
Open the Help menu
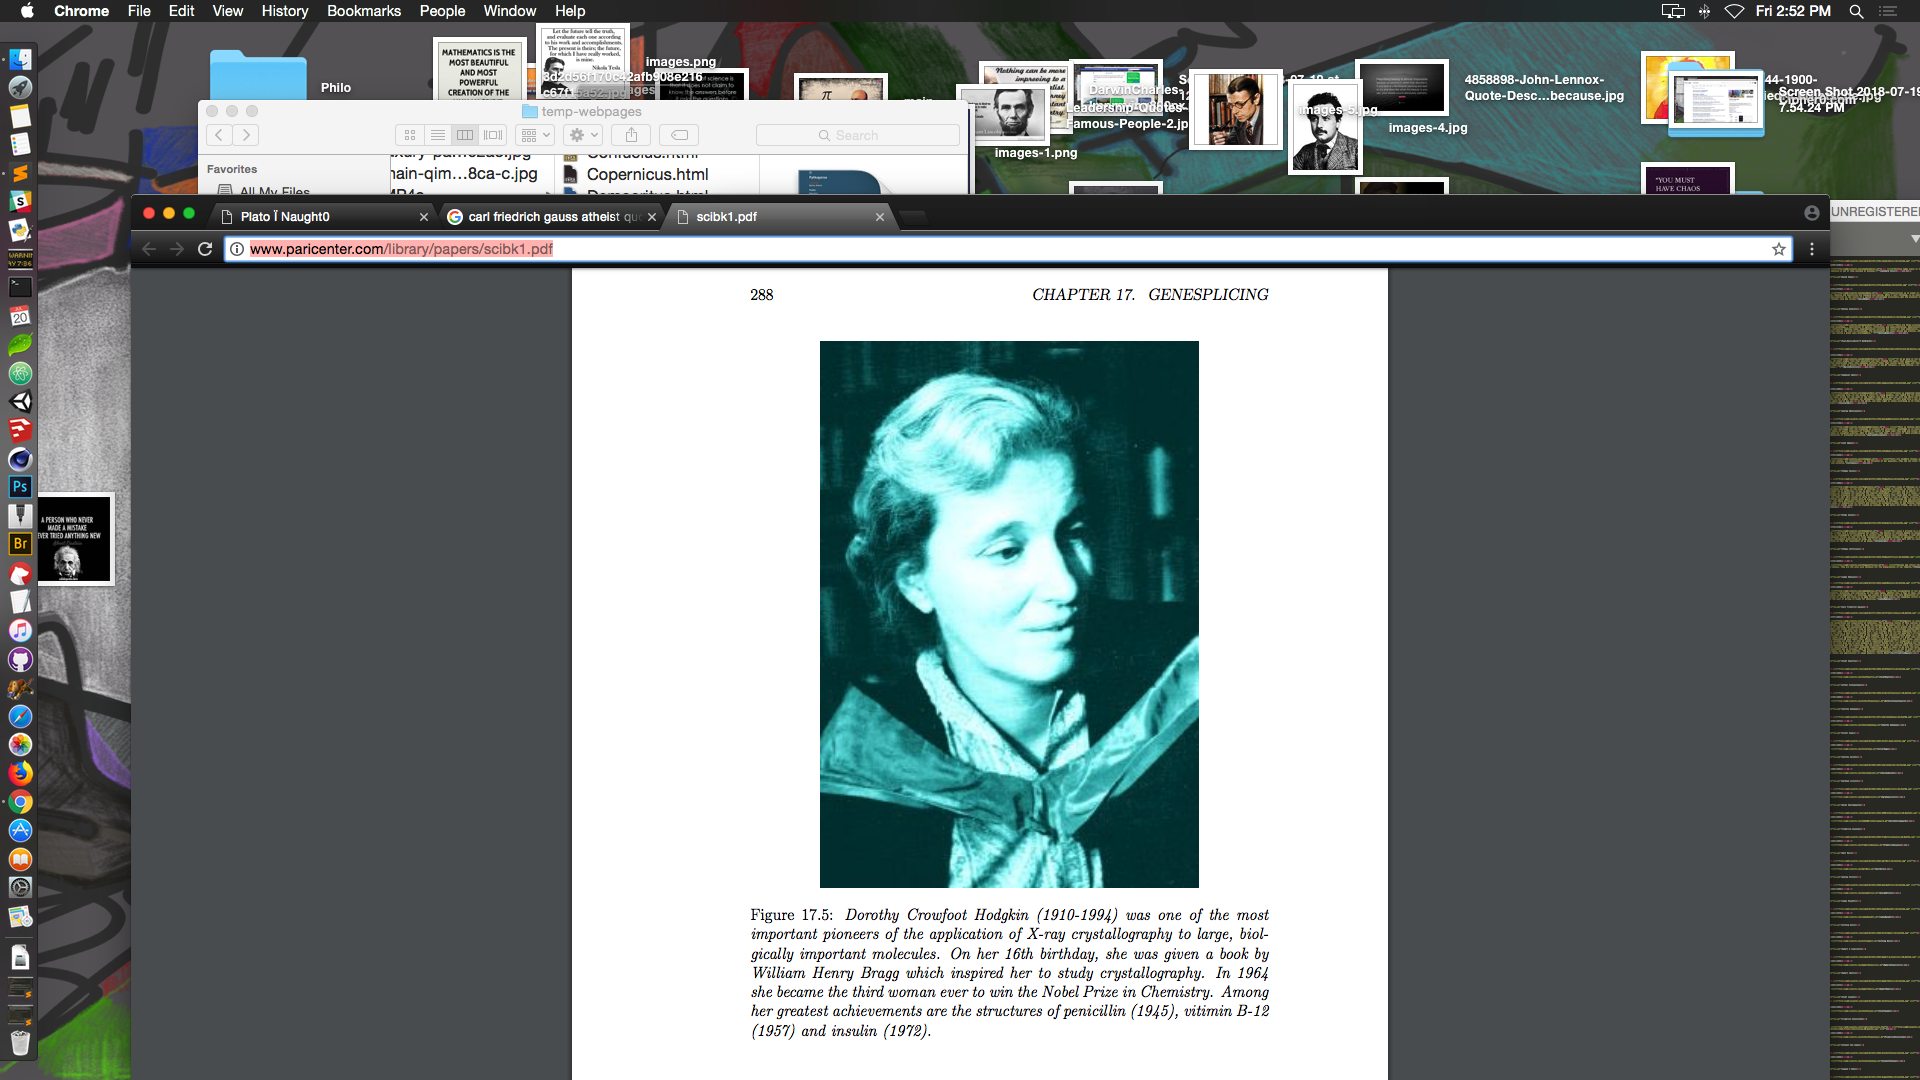click(x=570, y=11)
